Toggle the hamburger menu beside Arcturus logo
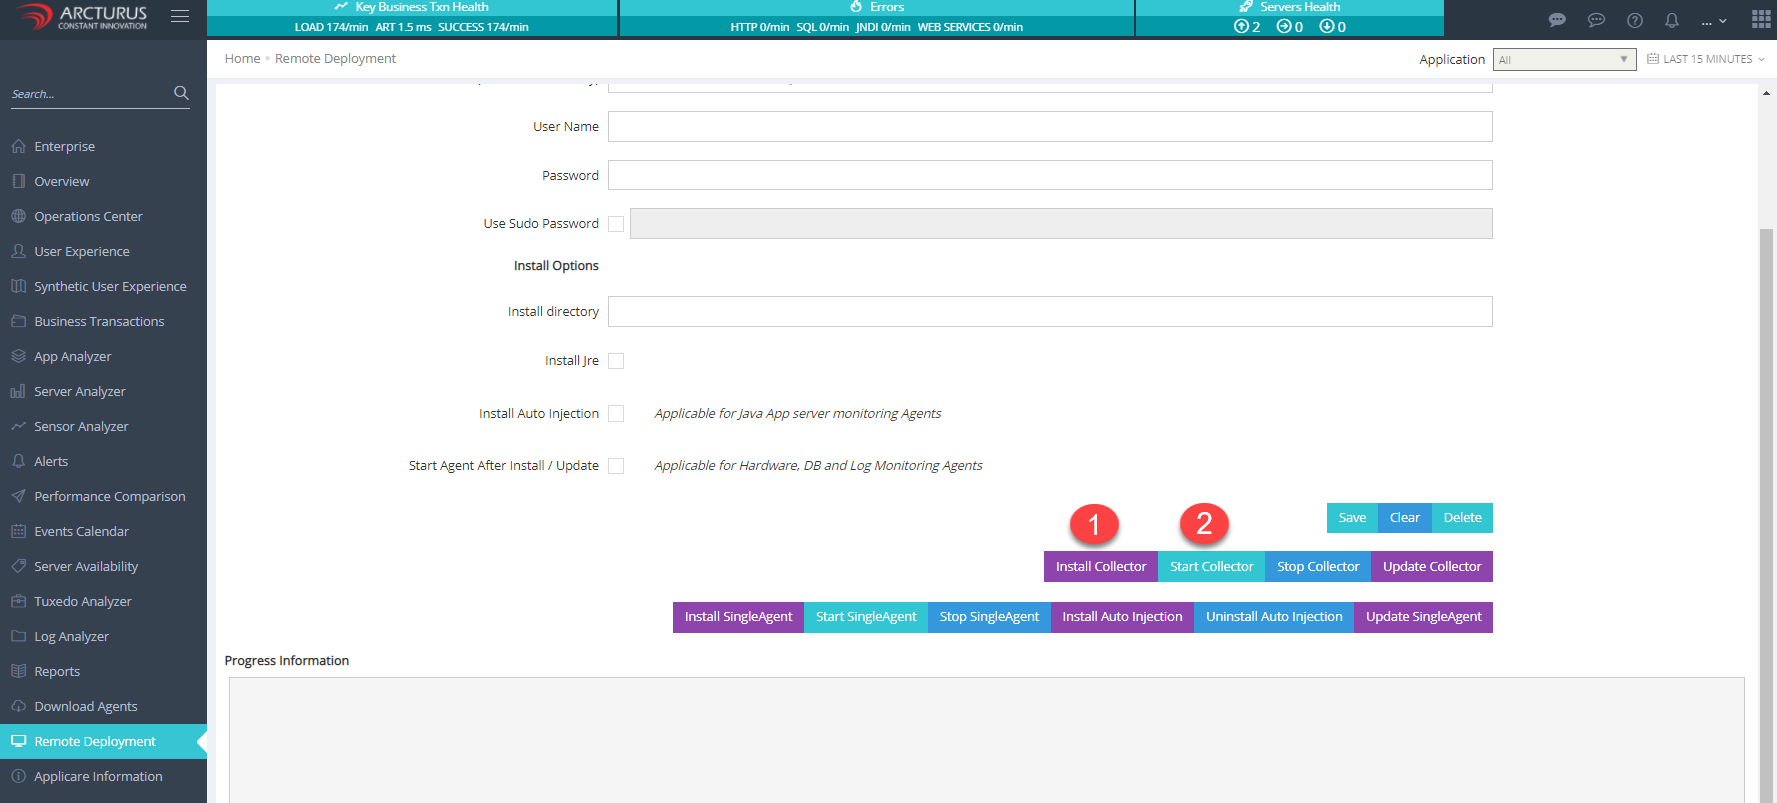The width and height of the screenshot is (1777, 803). tap(180, 16)
